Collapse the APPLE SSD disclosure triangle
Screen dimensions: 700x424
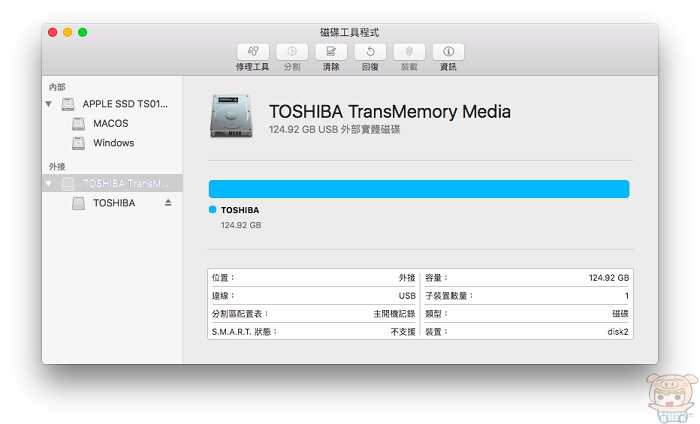[49, 104]
